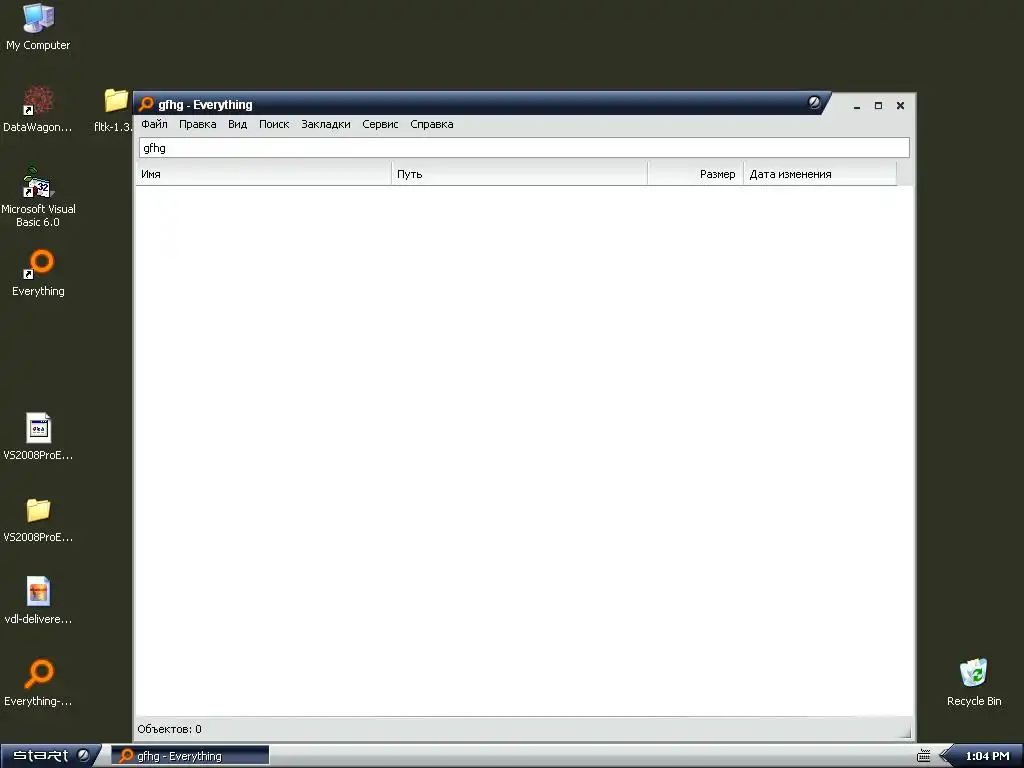Select the VS2008ProE file icon
The width and height of the screenshot is (1024, 768).
tap(38, 436)
